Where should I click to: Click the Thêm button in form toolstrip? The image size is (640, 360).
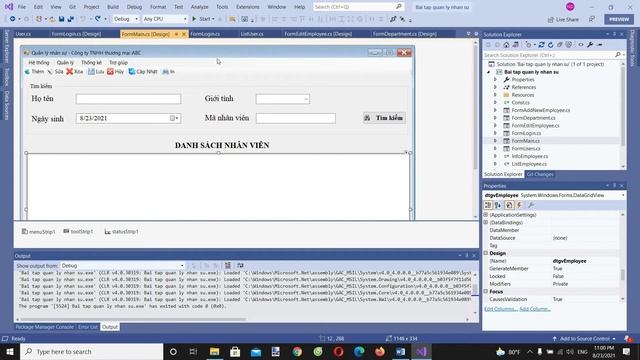click(x=34, y=71)
